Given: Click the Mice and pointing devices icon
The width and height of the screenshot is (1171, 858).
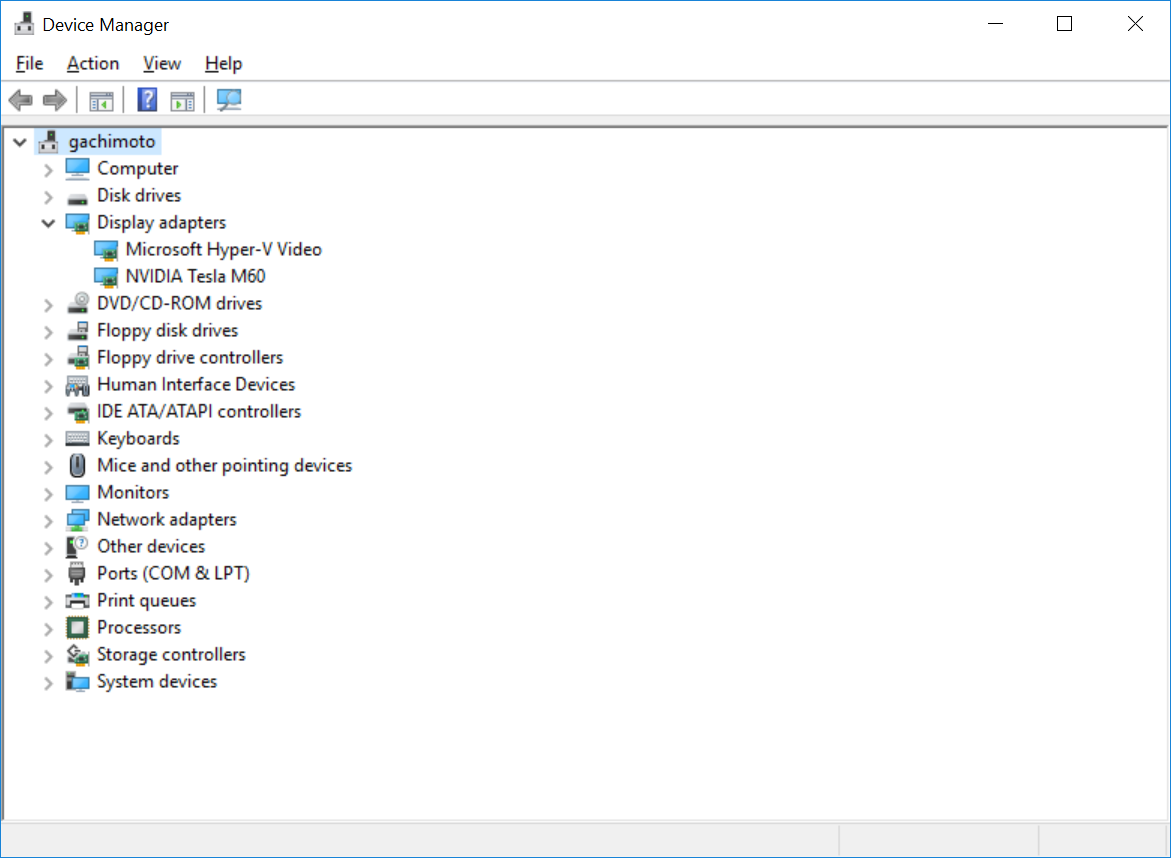Looking at the screenshot, I should click(77, 466).
